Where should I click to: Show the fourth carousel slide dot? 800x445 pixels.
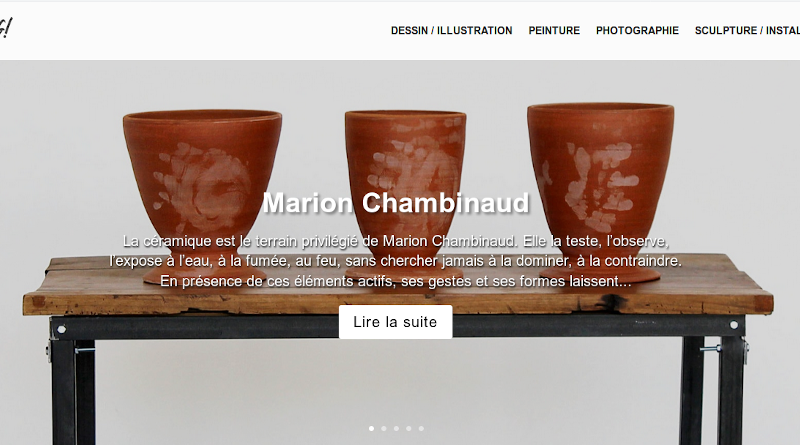409,429
